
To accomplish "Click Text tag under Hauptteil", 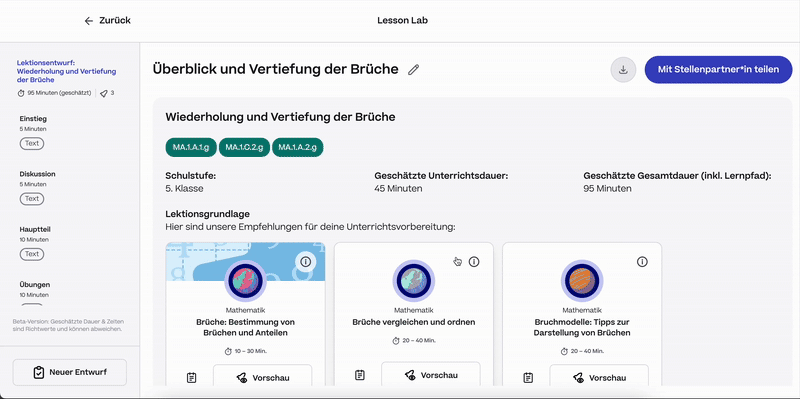I will coord(32,254).
